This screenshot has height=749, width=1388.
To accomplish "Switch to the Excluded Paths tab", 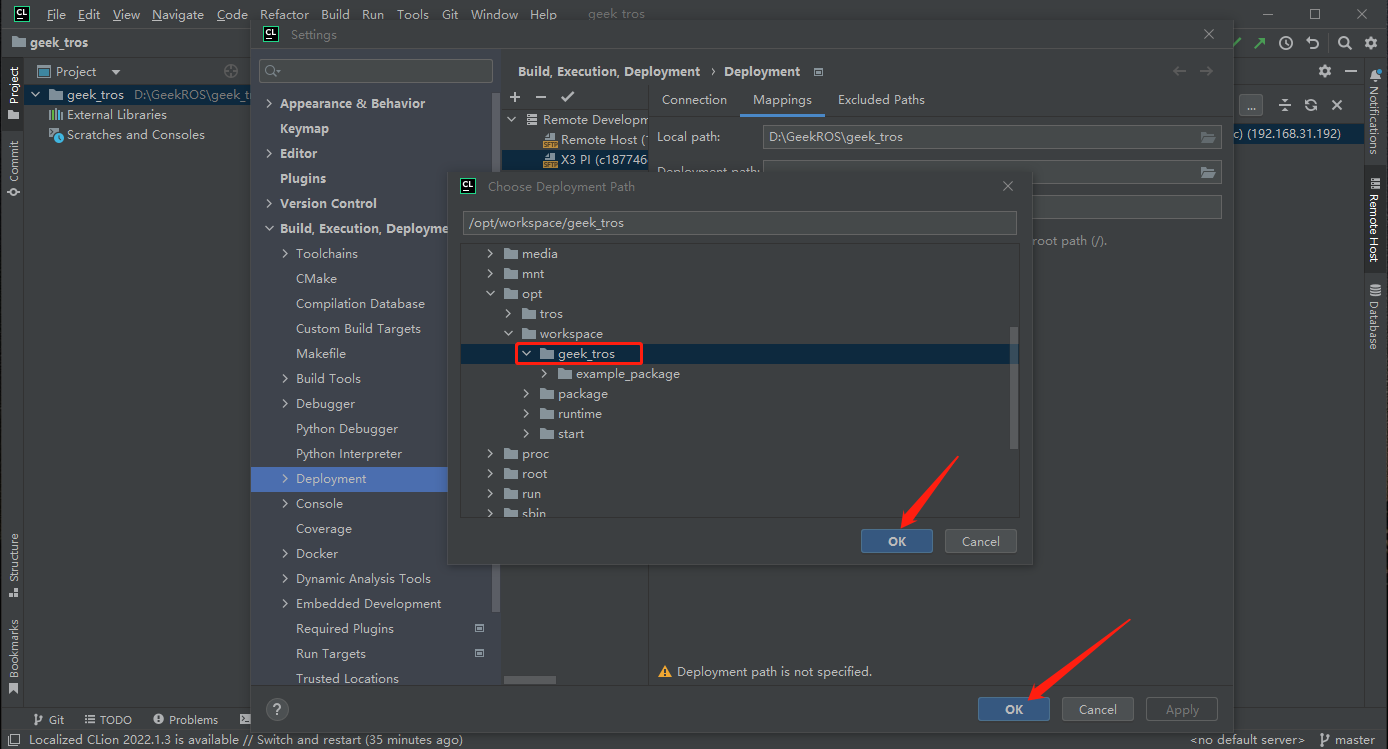I will pyautogui.click(x=881, y=100).
